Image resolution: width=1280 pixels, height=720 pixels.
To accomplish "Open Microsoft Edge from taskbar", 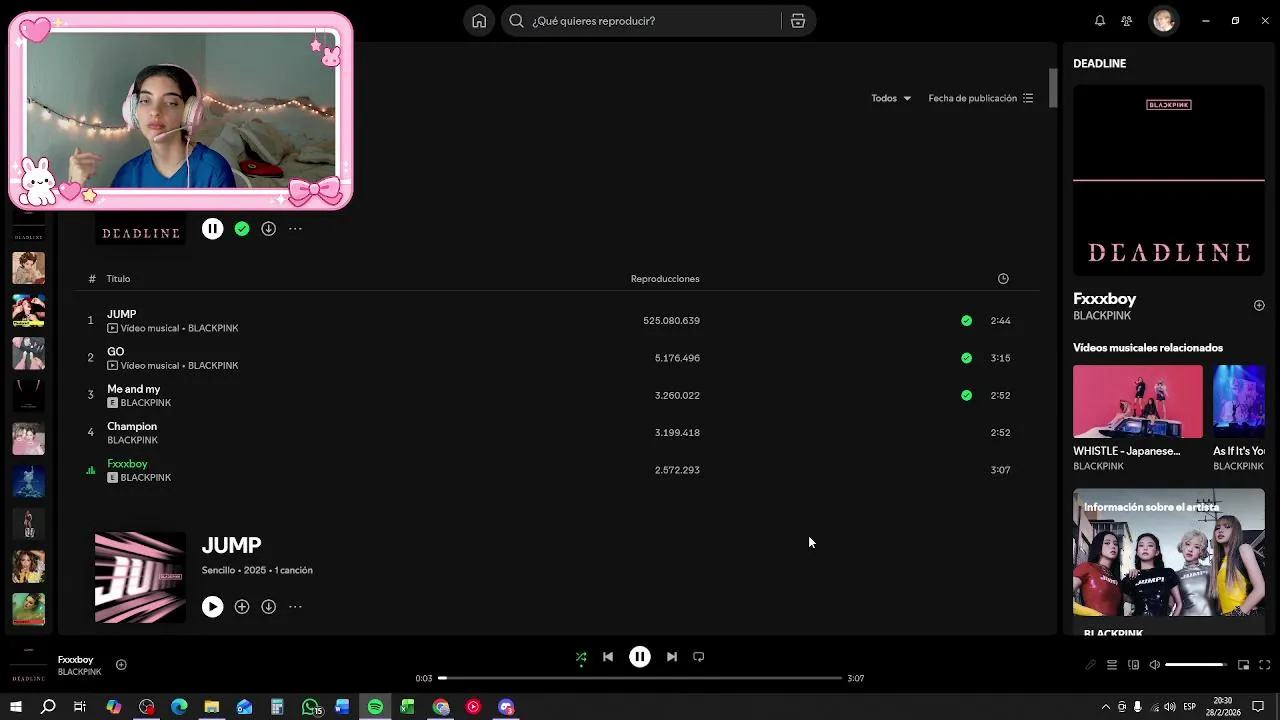I will pos(179,707).
